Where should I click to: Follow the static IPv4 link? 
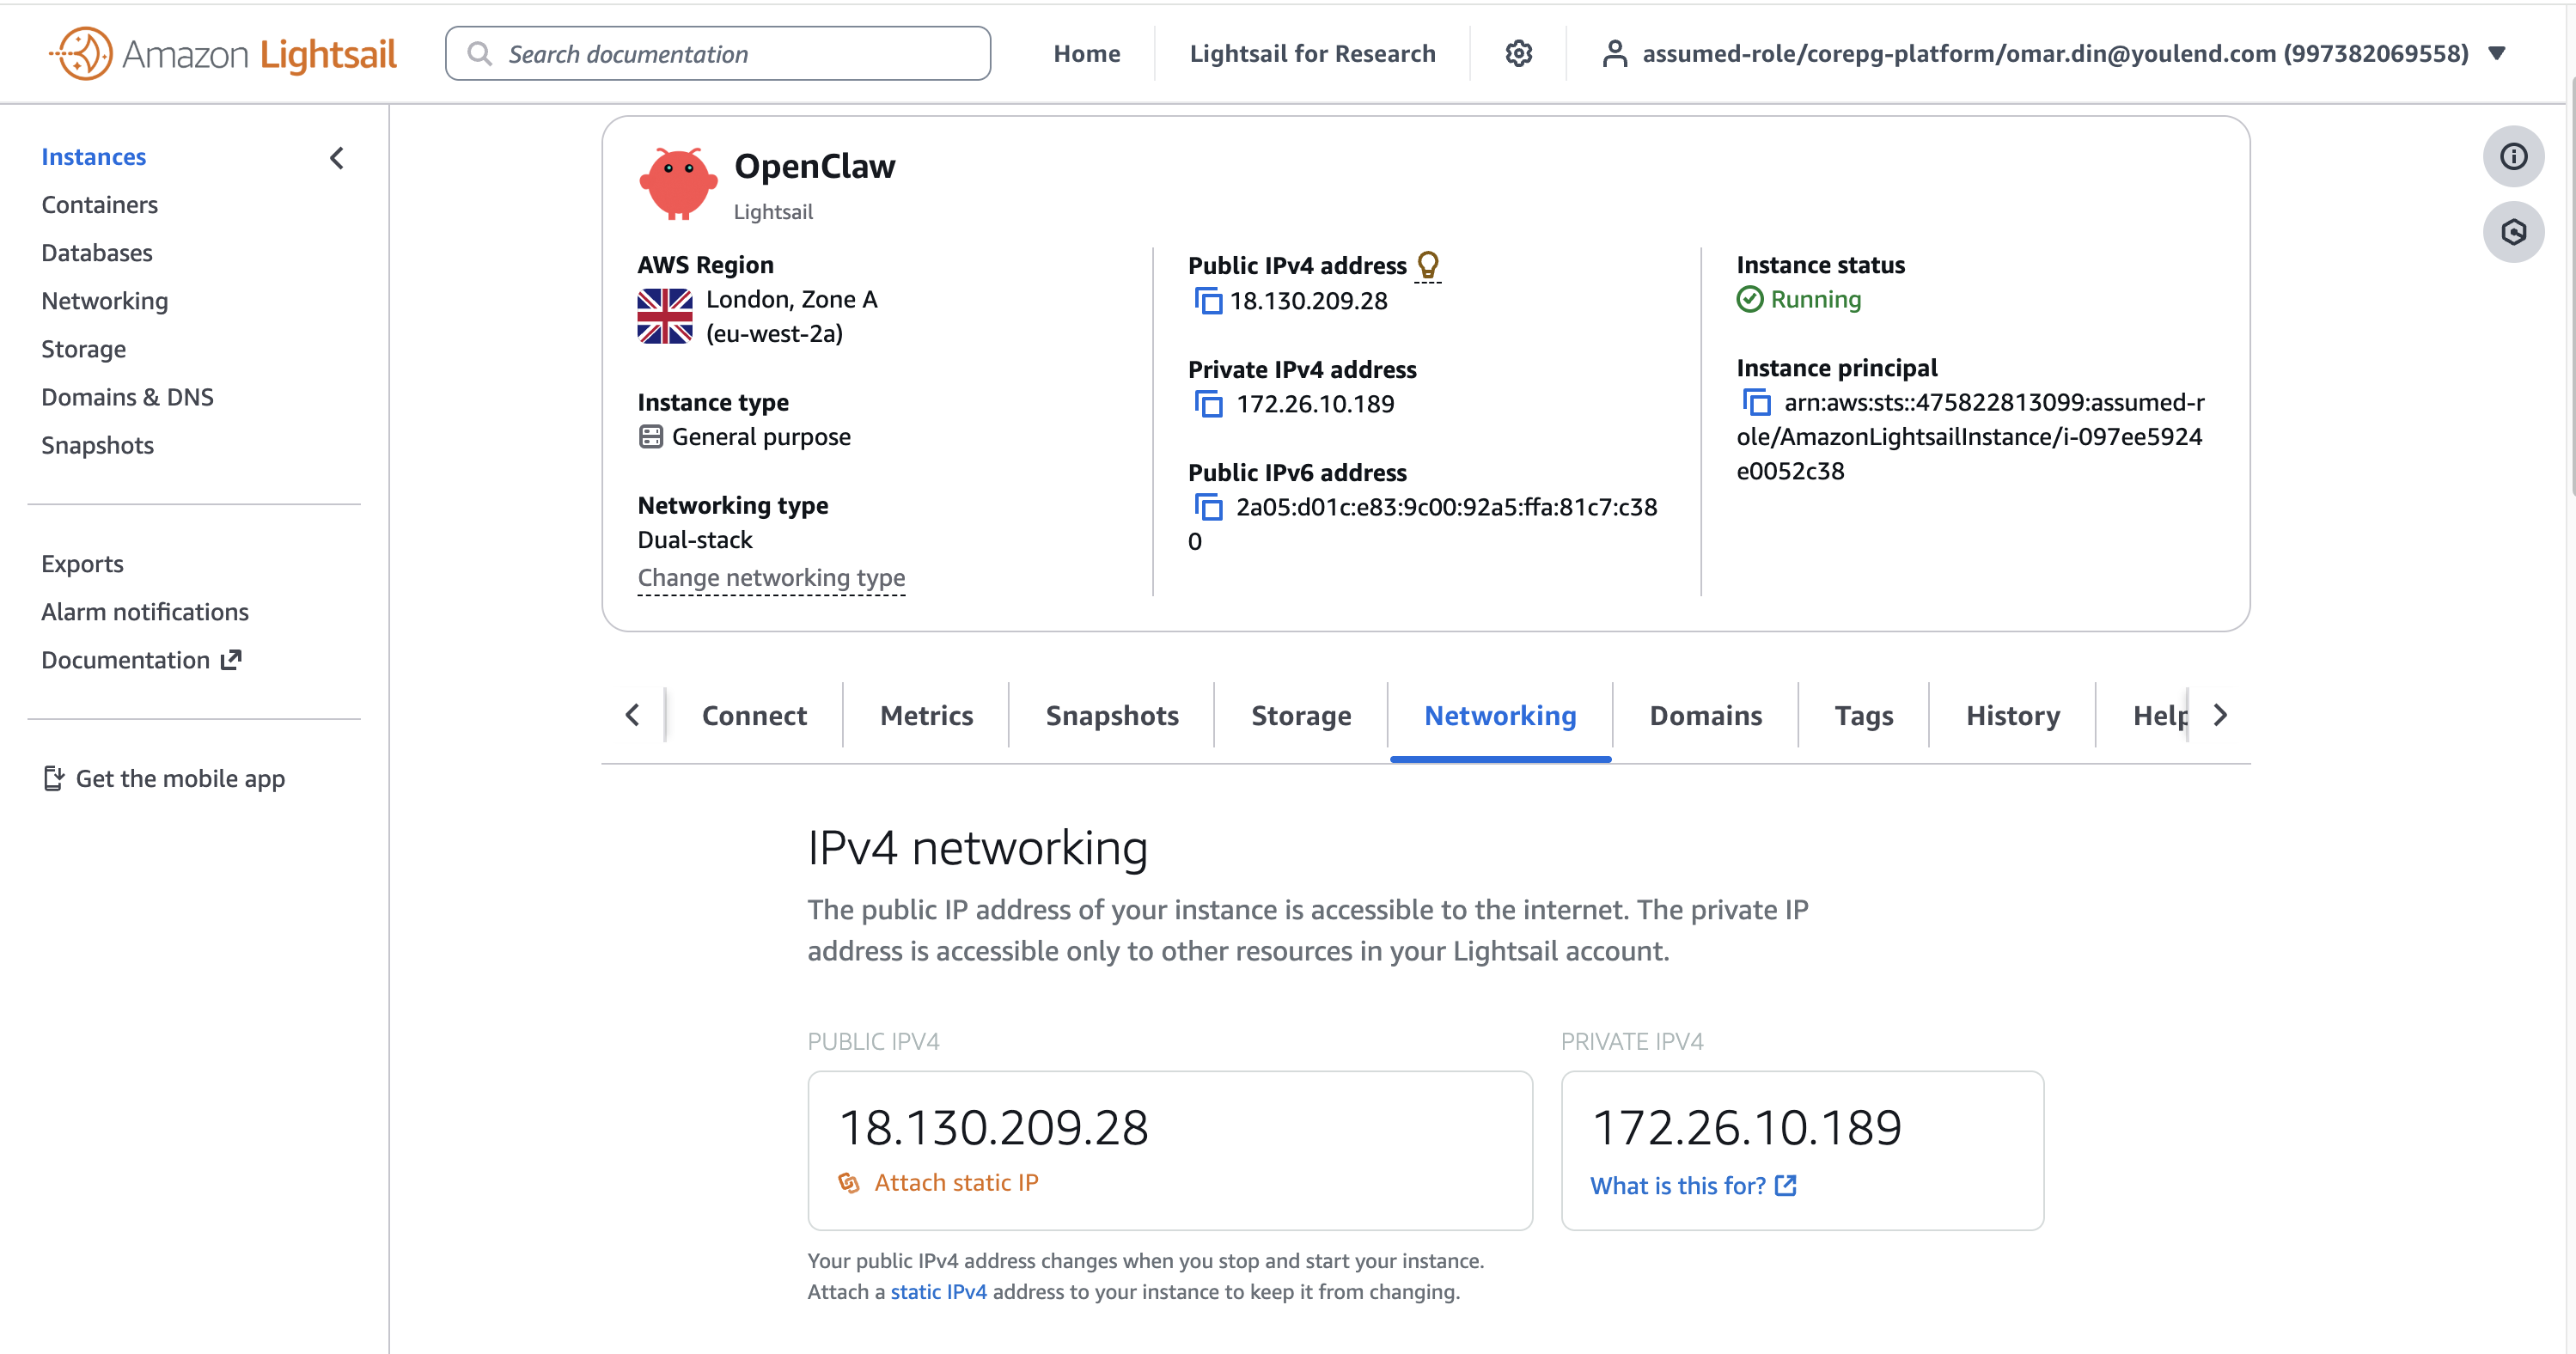[938, 1291]
